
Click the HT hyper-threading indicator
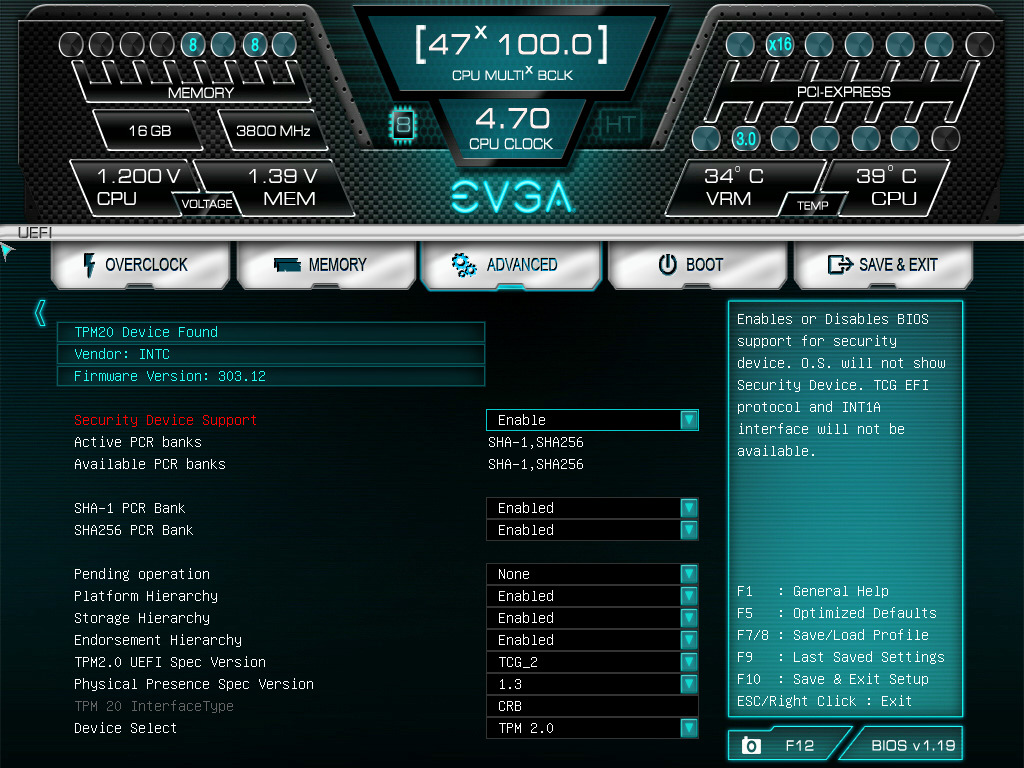pyautogui.click(x=619, y=124)
